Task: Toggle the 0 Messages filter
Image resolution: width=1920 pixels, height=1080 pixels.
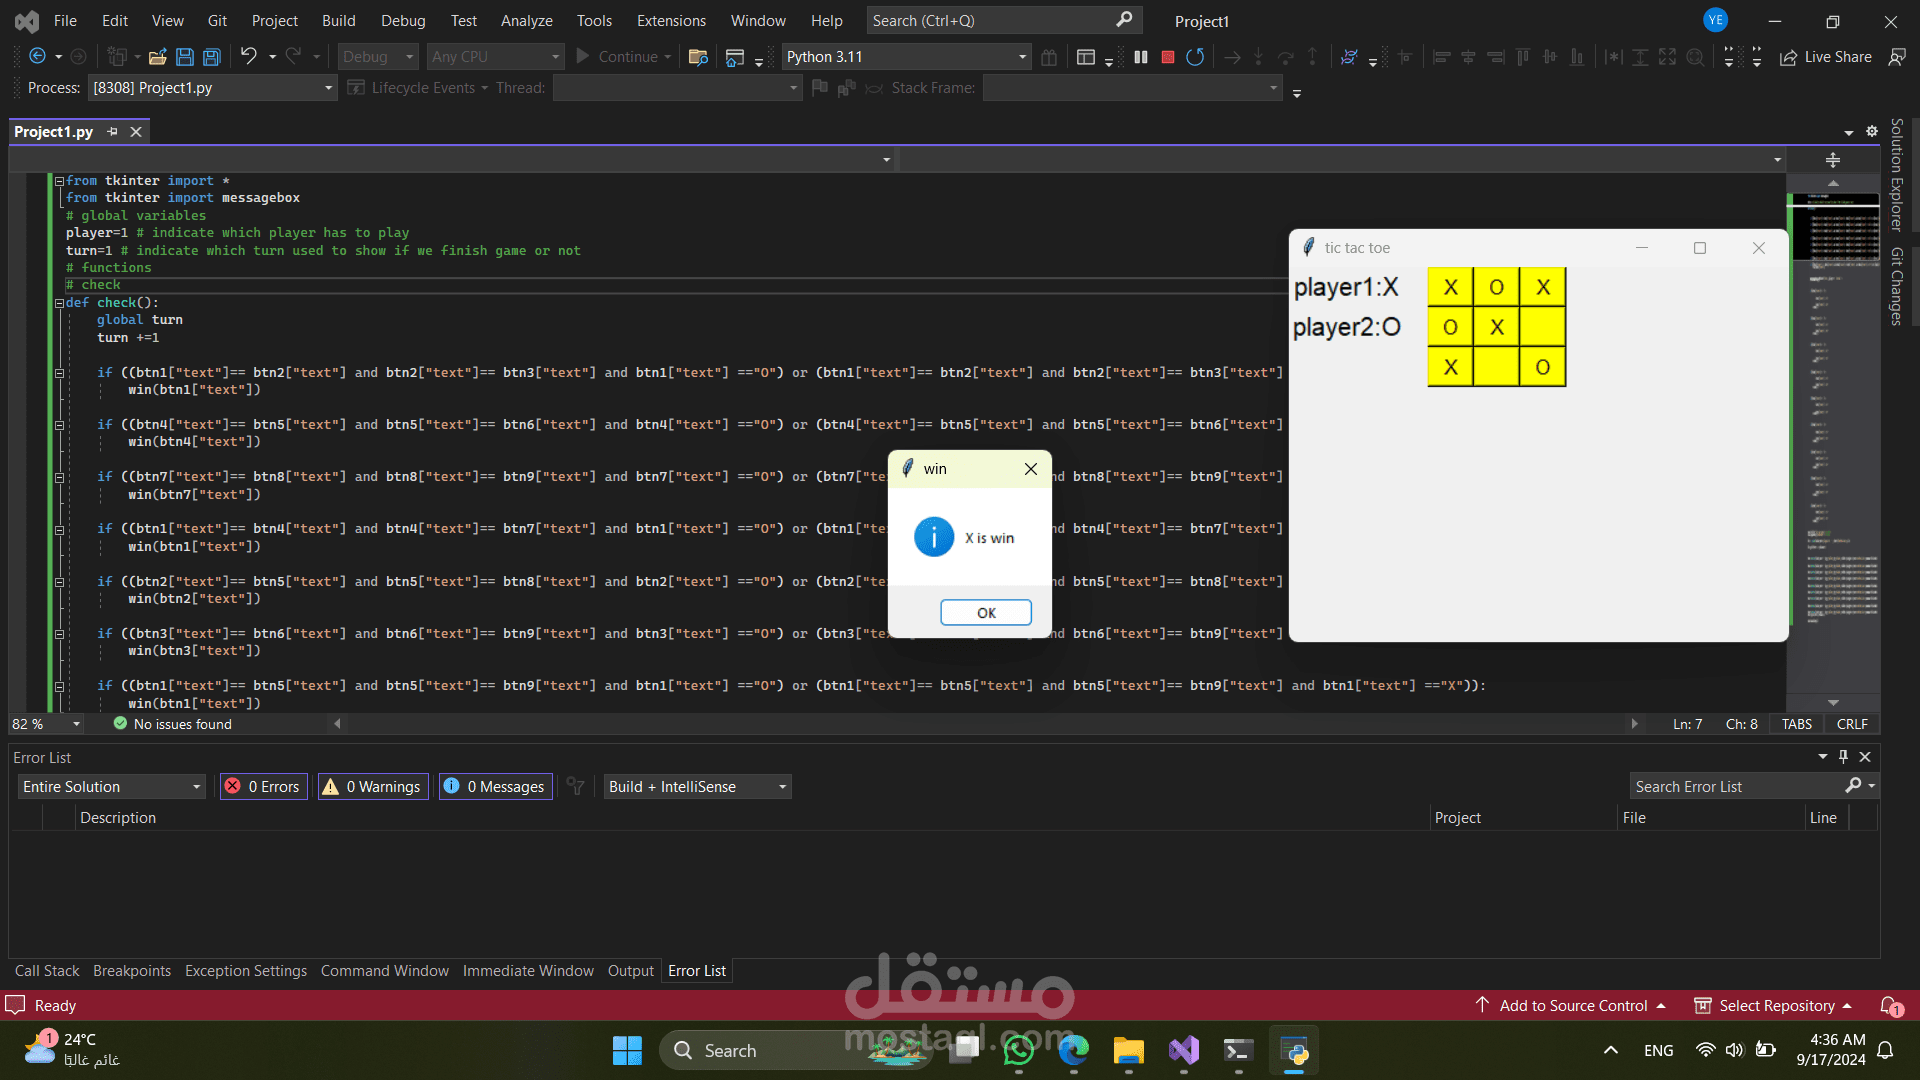Action: [x=495, y=787]
